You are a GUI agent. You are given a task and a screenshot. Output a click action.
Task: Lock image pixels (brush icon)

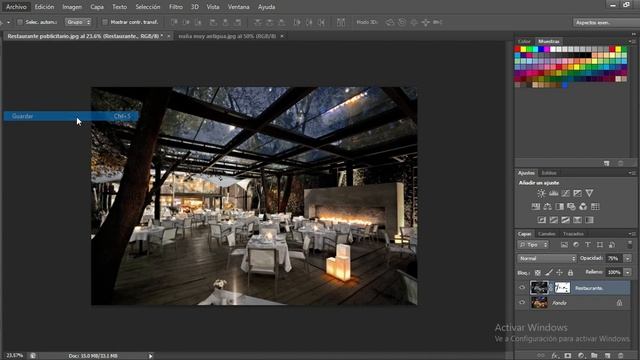click(x=549, y=272)
